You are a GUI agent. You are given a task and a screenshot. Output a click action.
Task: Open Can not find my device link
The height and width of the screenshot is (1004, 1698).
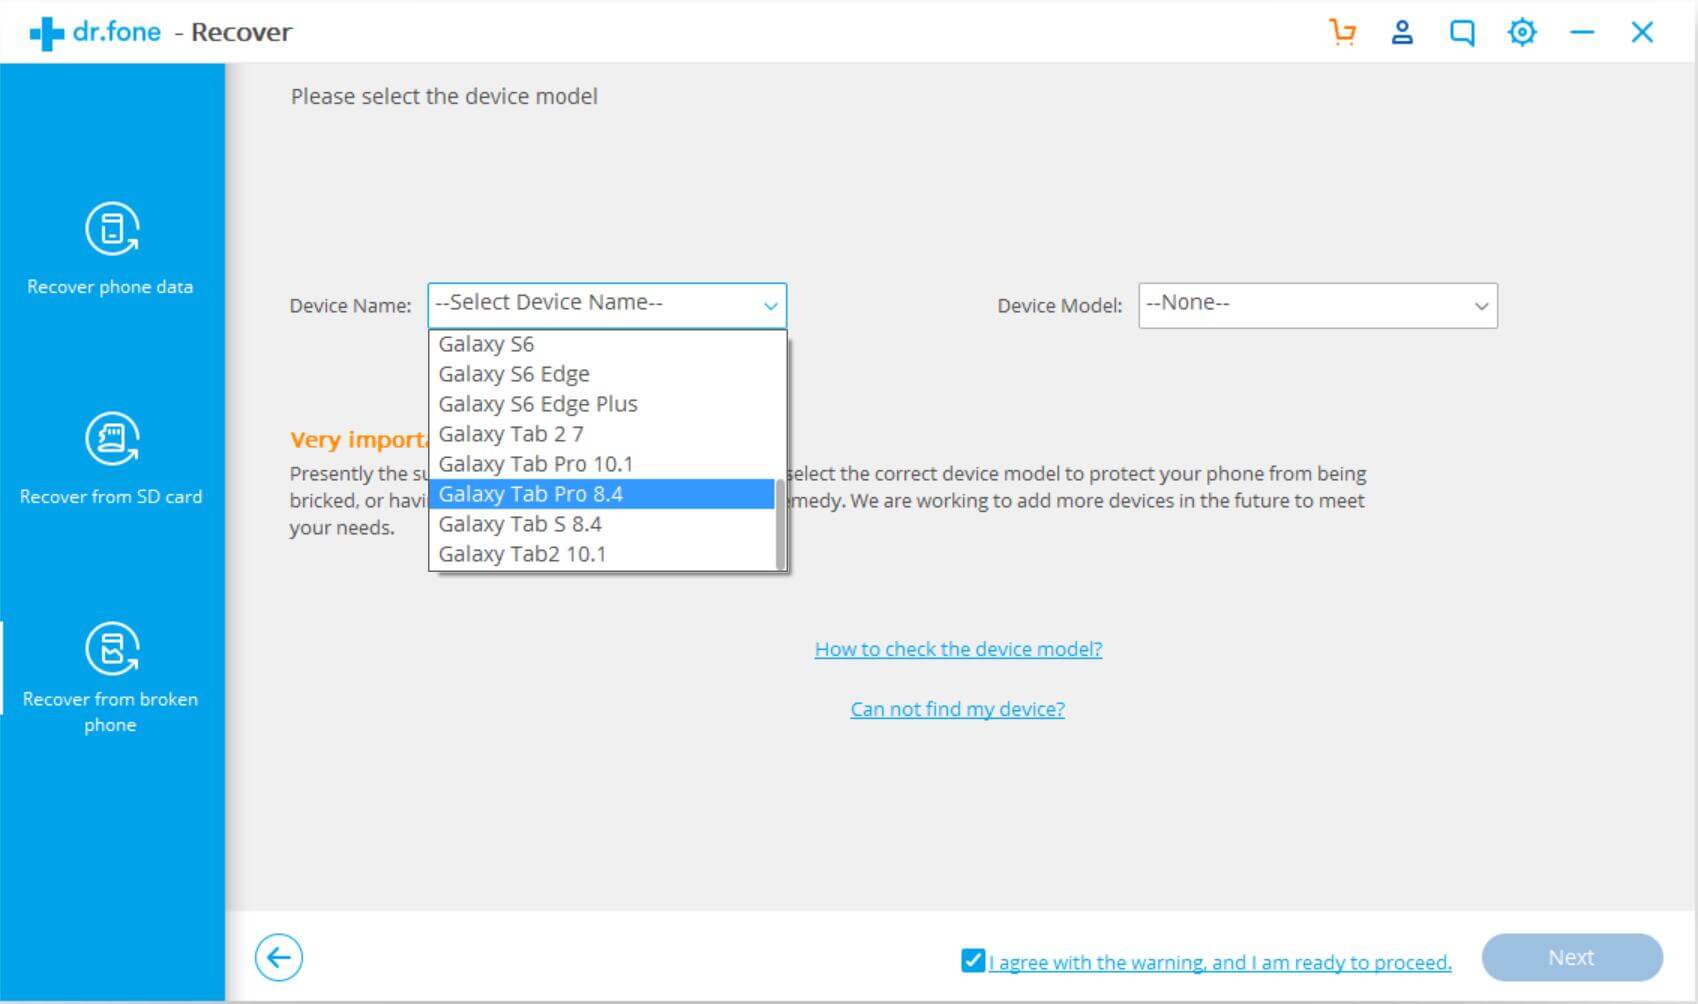[957, 709]
